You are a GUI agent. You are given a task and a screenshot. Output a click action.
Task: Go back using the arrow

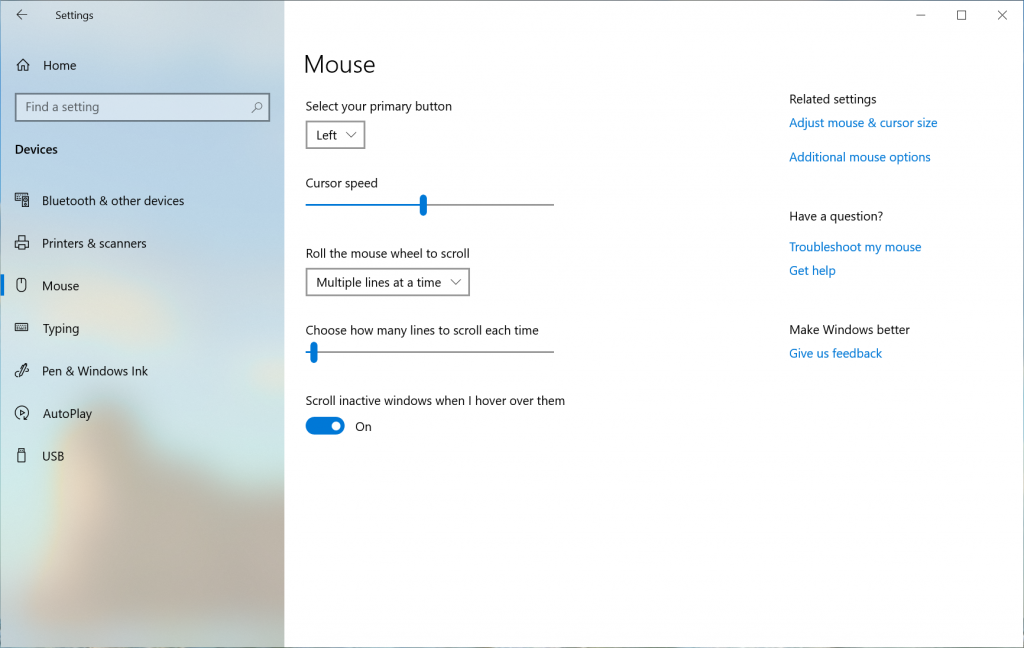coord(20,14)
